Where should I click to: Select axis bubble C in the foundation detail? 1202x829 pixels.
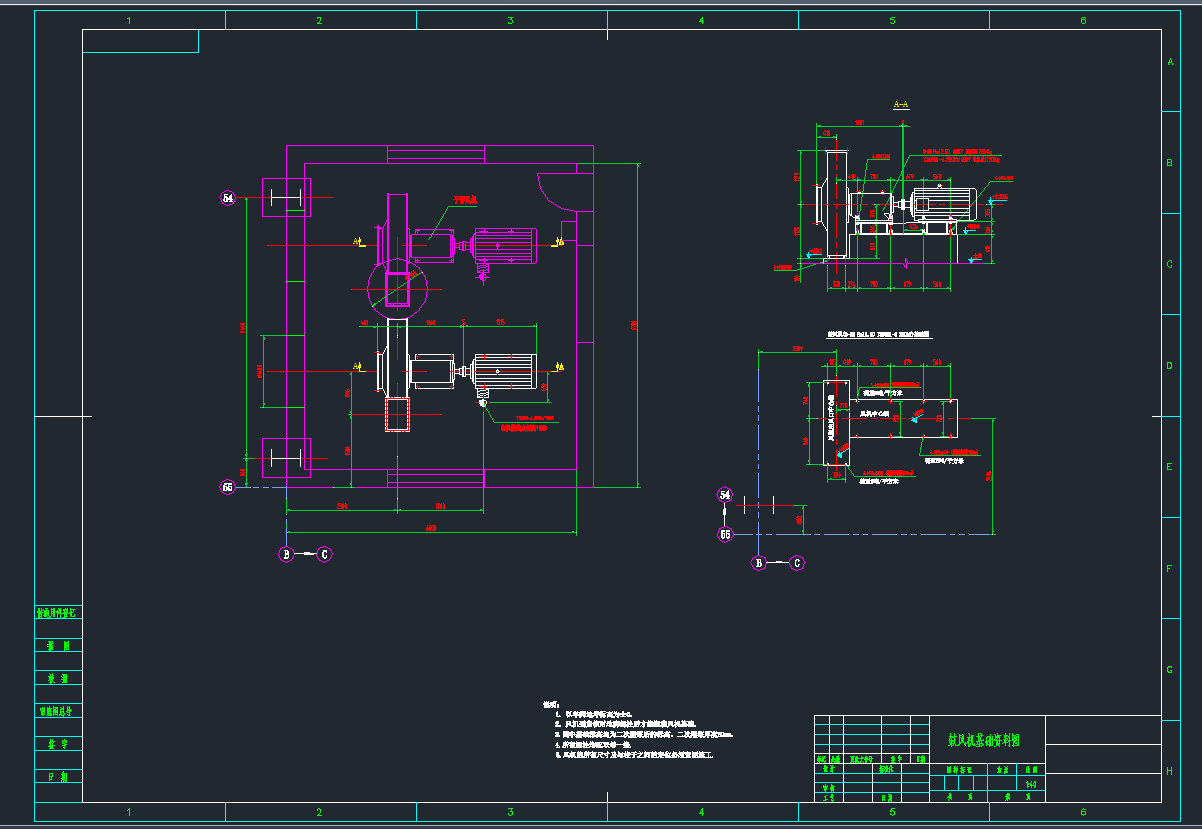click(797, 563)
